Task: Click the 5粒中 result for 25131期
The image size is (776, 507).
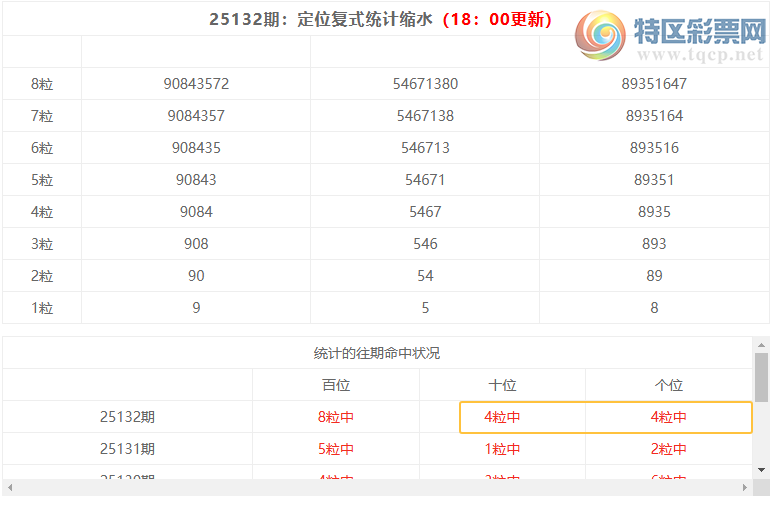Action: coord(336,449)
